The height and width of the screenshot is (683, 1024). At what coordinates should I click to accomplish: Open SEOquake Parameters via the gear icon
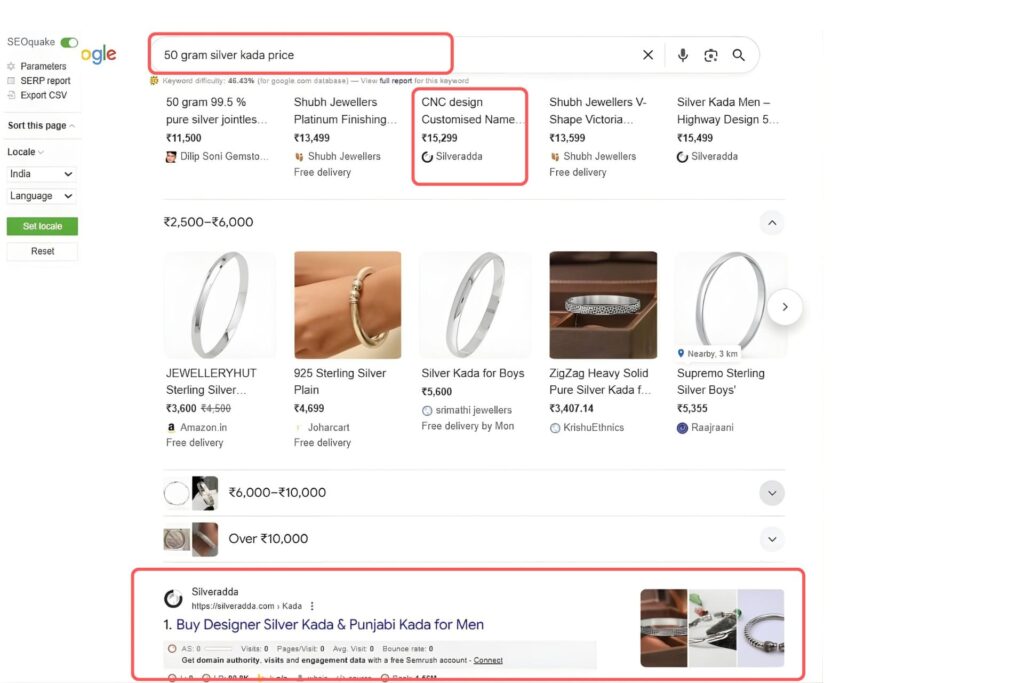pyautogui.click(x=10, y=66)
